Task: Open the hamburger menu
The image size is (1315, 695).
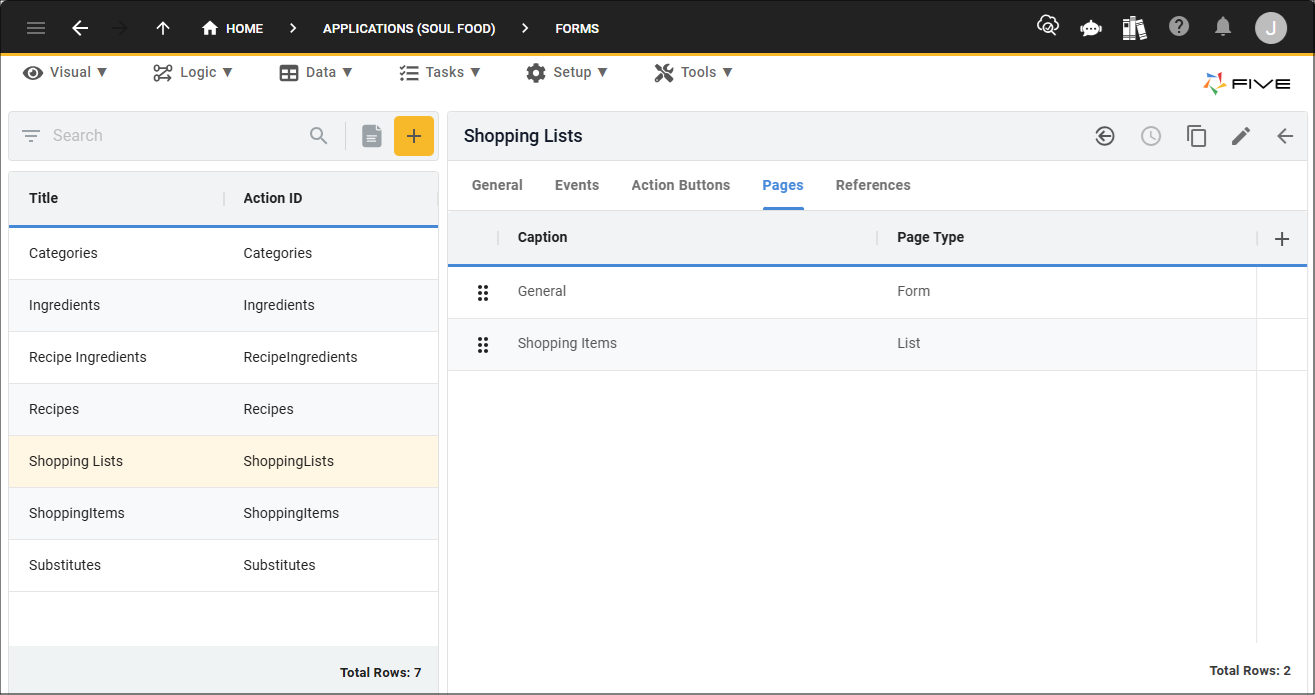Action: click(x=36, y=28)
